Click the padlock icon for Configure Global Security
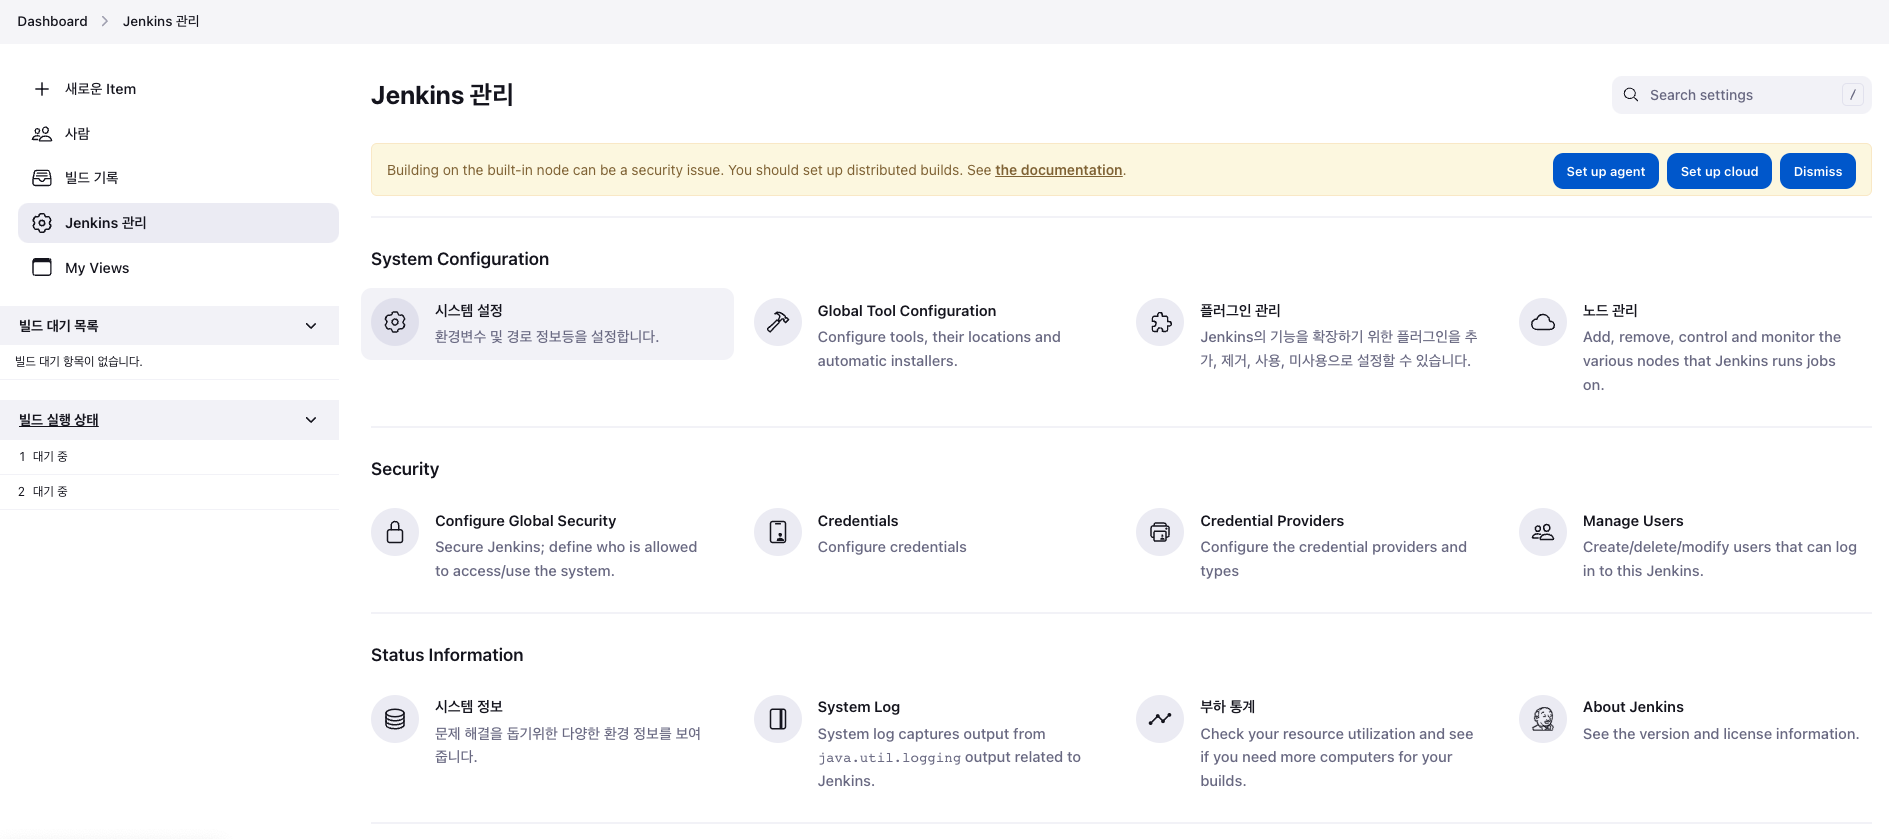 (395, 532)
